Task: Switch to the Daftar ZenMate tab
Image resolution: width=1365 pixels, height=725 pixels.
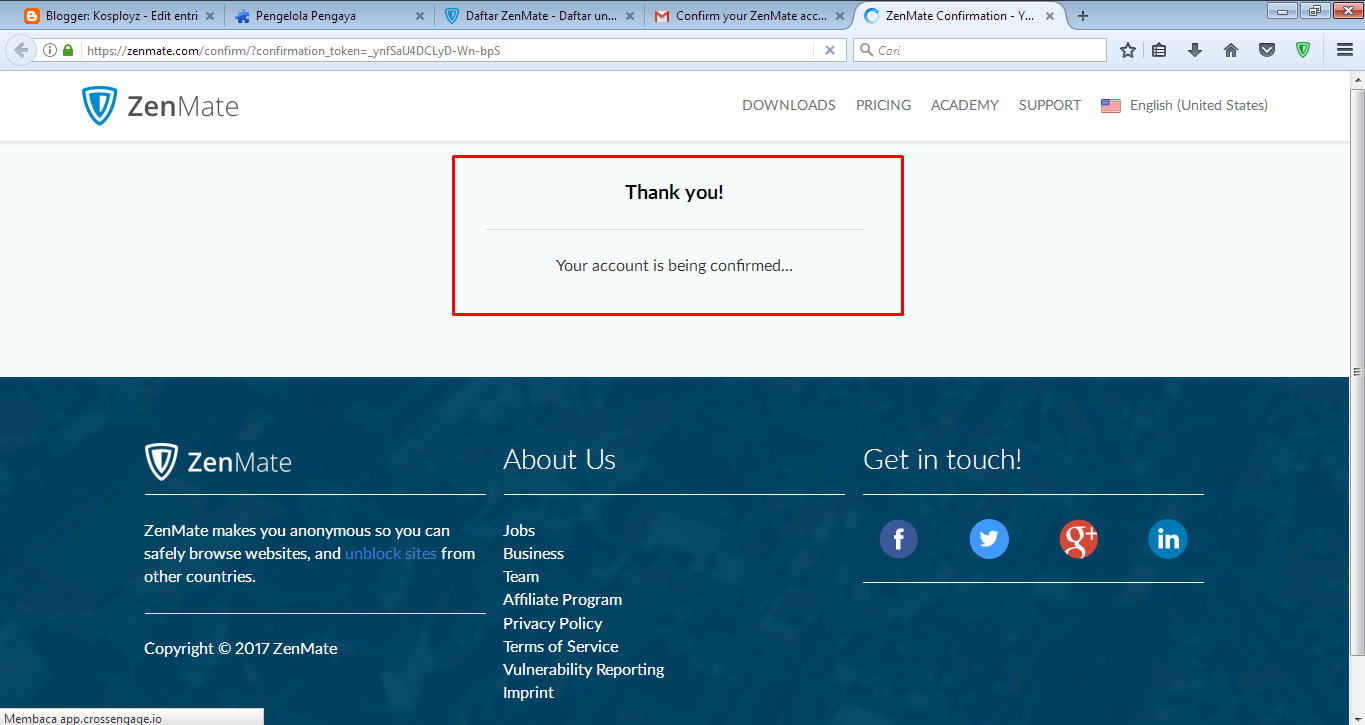Action: point(537,16)
